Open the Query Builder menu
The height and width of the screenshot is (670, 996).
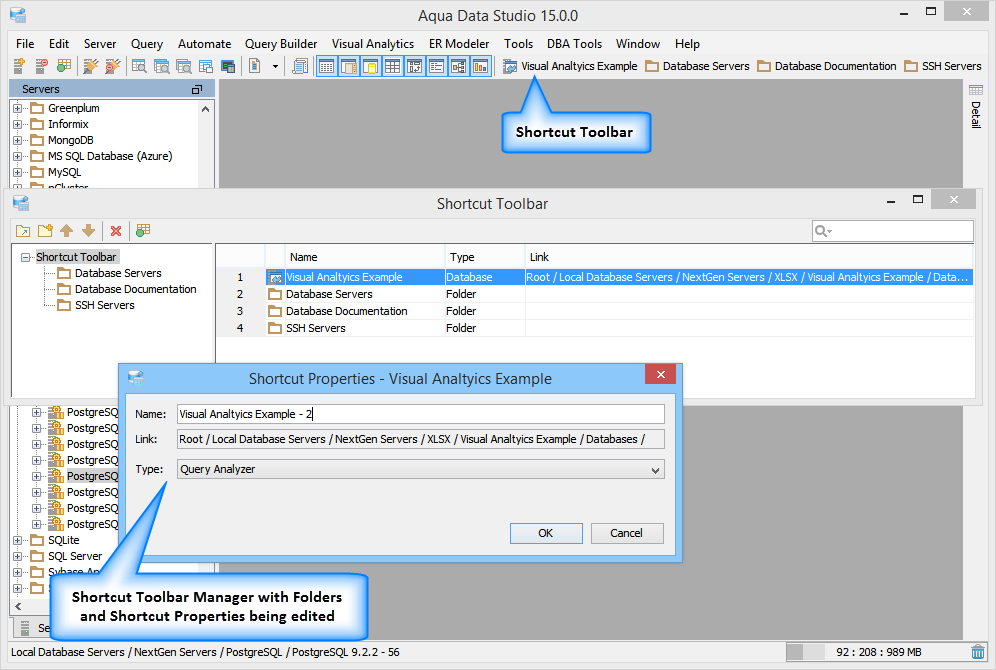pos(281,44)
